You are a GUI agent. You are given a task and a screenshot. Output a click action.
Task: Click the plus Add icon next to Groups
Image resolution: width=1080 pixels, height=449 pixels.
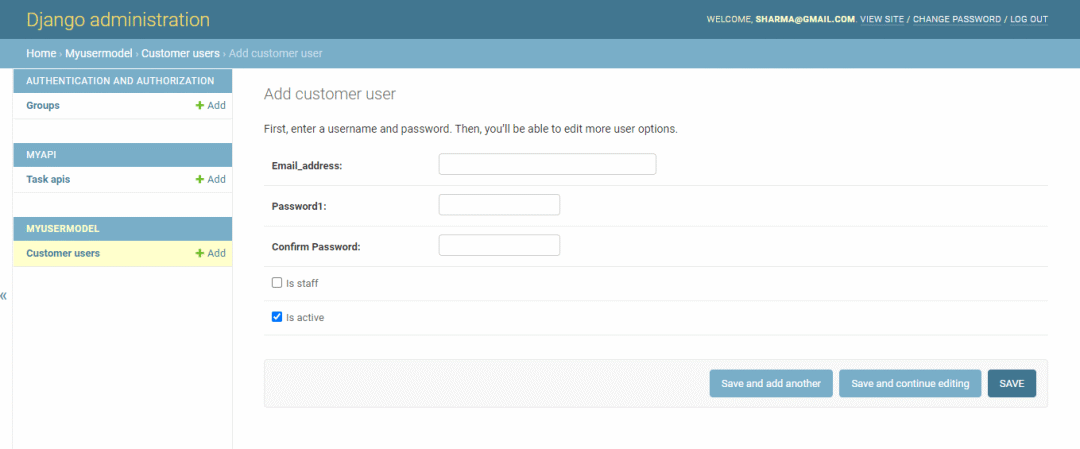pos(200,106)
